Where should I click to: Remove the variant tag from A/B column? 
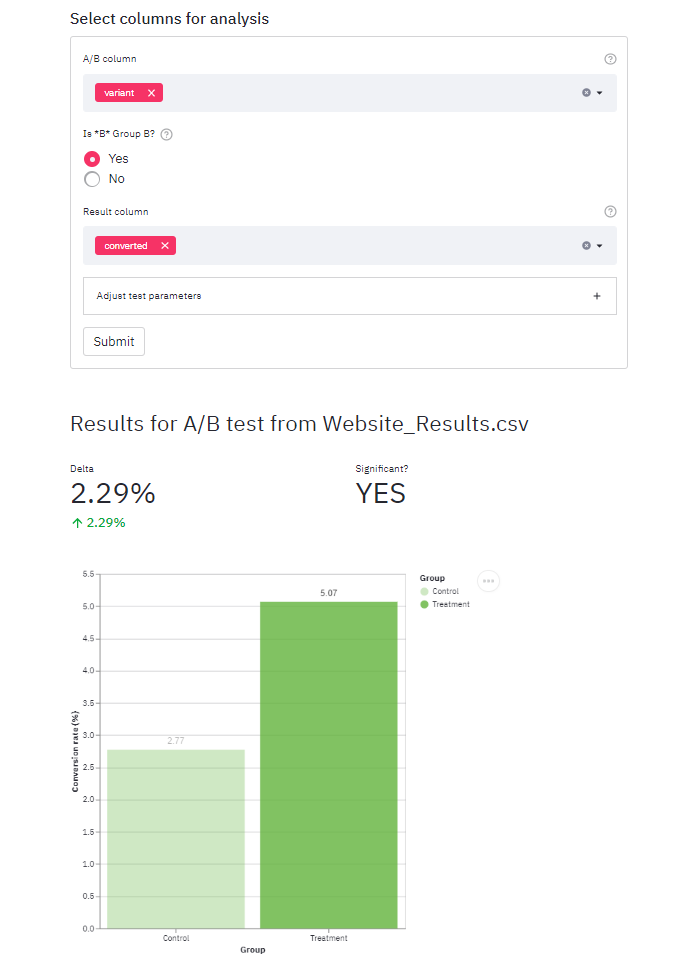click(151, 93)
